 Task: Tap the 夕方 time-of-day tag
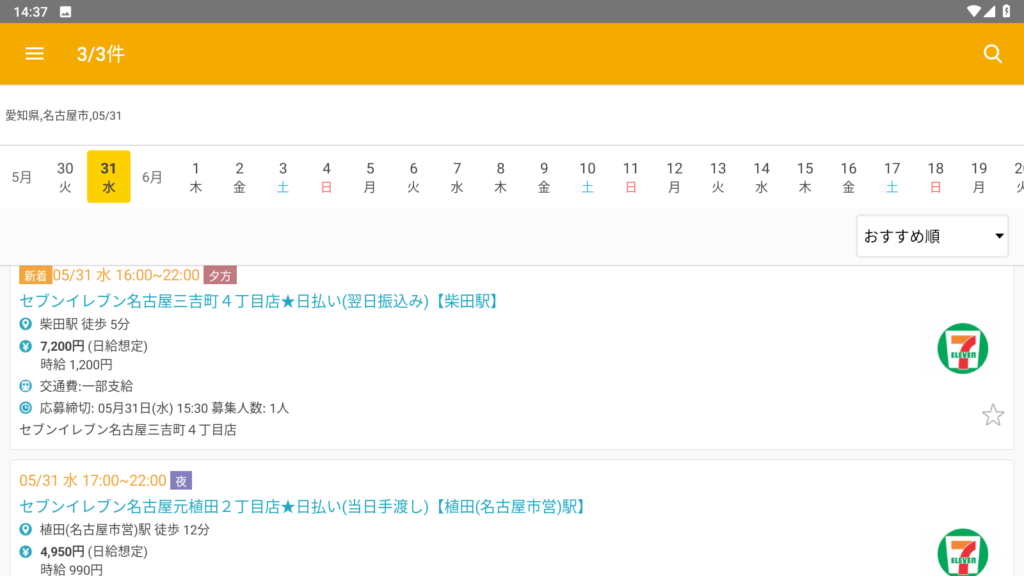coord(220,276)
